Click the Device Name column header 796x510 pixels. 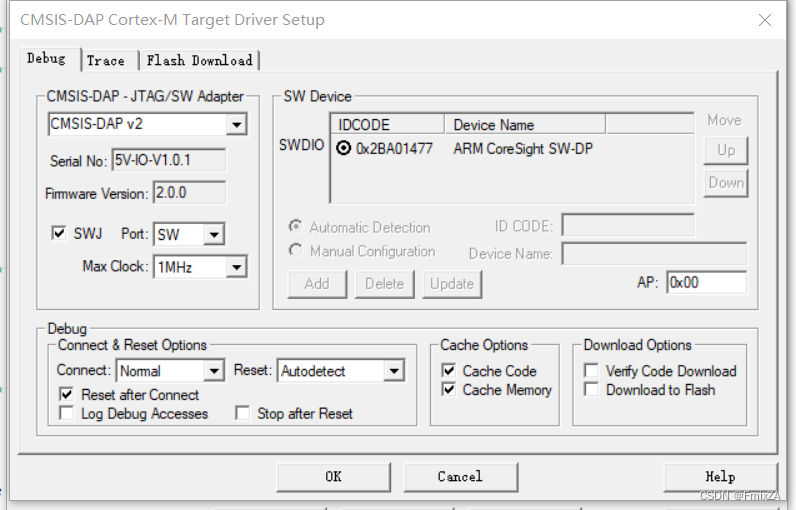[x=525, y=125]
